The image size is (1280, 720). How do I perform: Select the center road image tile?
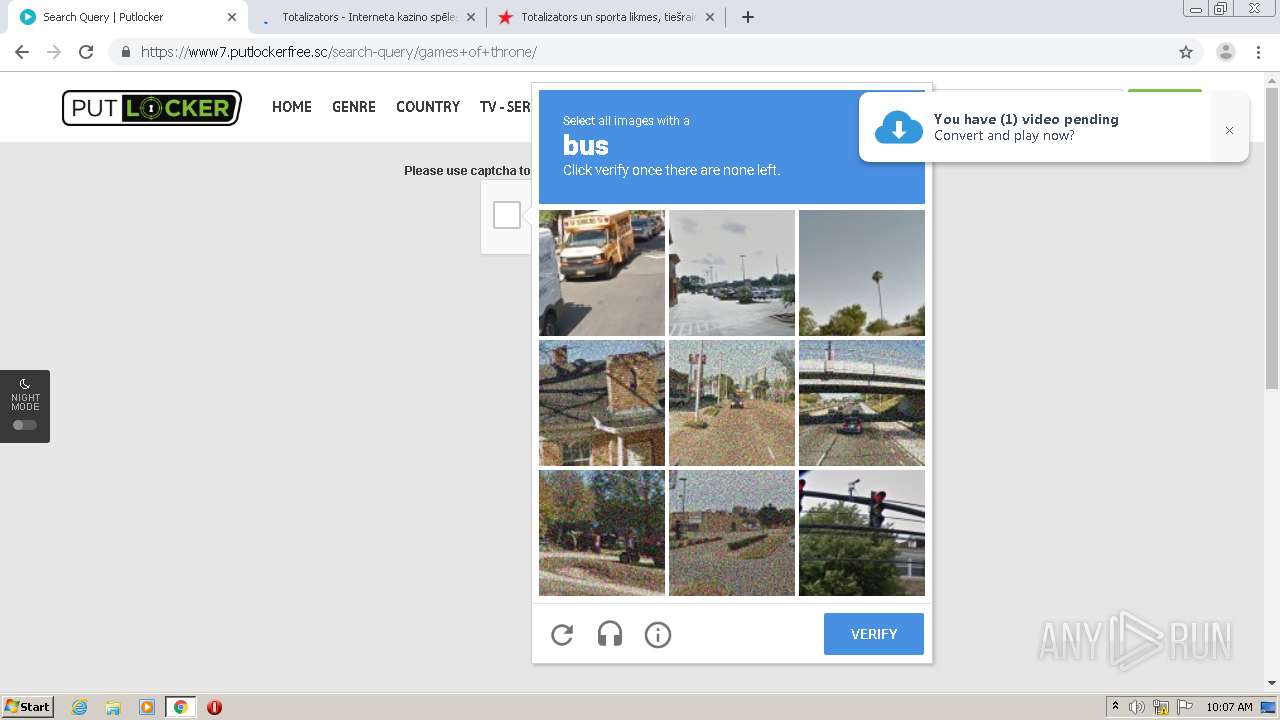pyautogui.click(x=732, y=403)
